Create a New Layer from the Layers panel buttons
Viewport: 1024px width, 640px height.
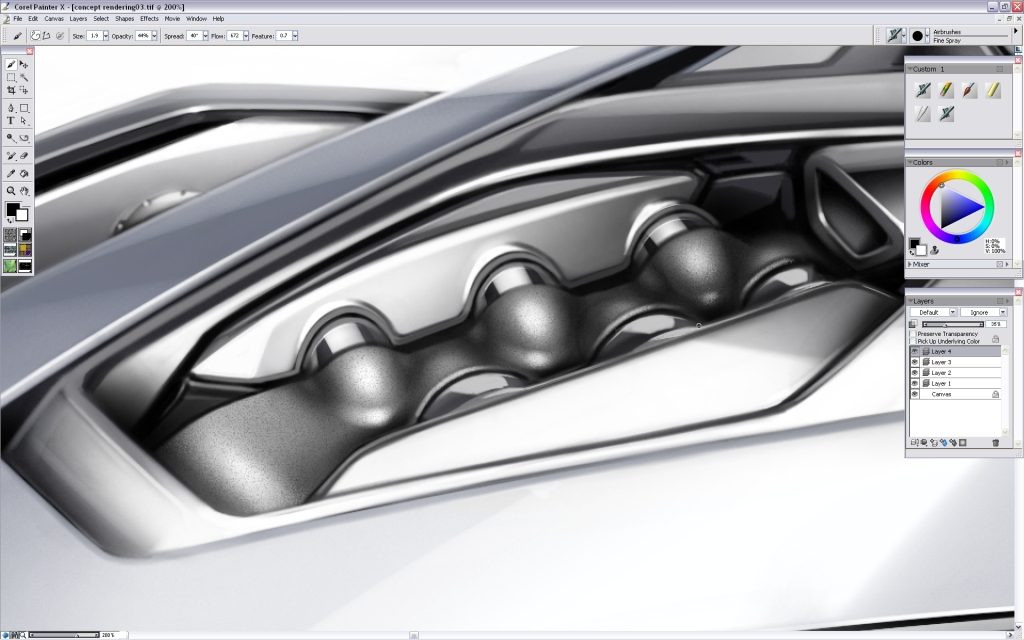point(916,441)
